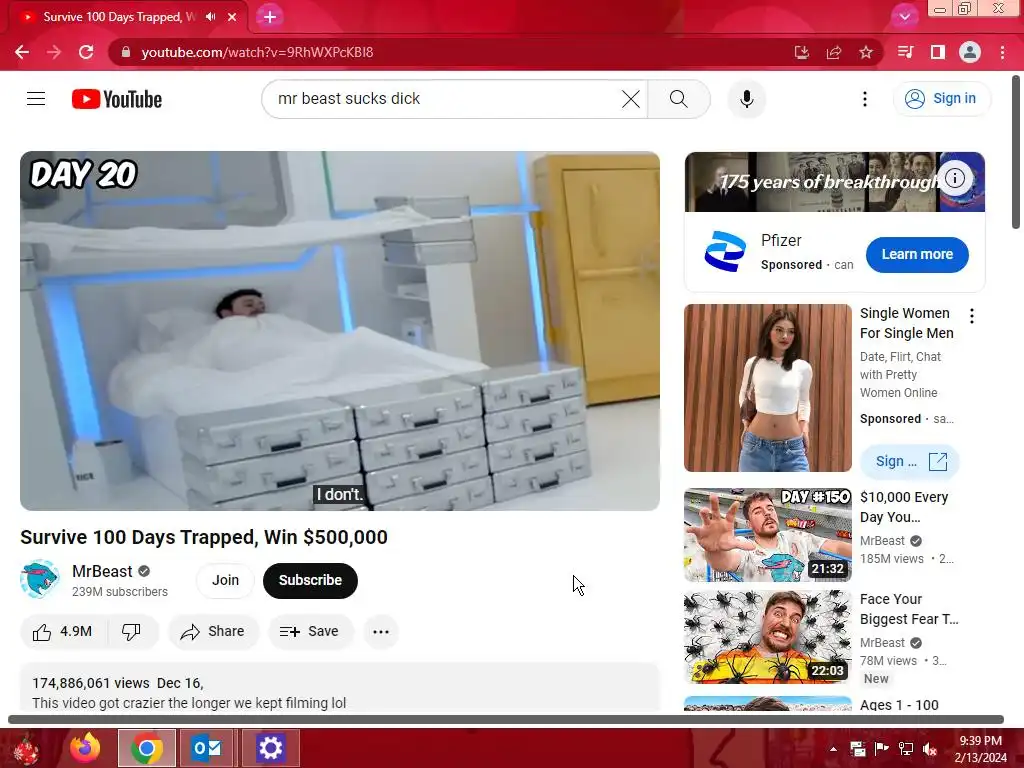
Task: Click the horizontal scrollbar at bottom
Action: coord(505,720)
